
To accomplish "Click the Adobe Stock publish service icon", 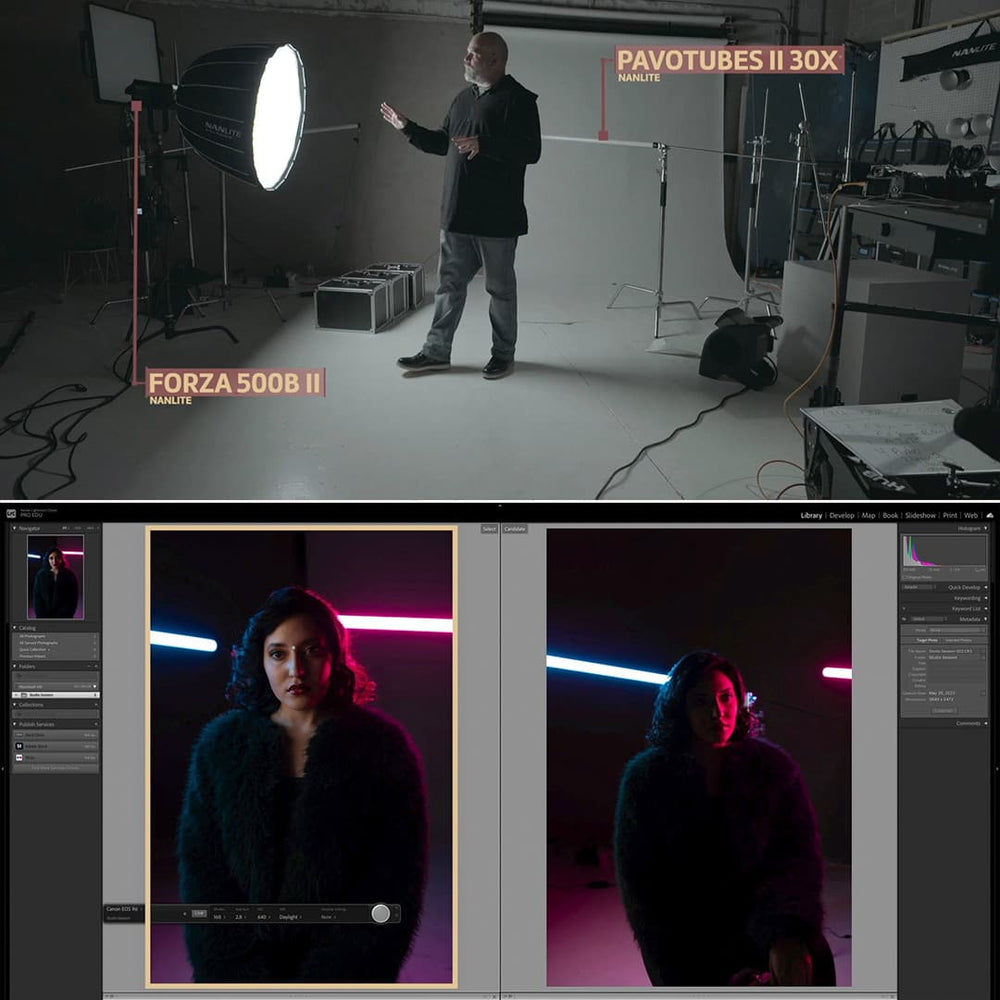I will [x=18, y=745].
